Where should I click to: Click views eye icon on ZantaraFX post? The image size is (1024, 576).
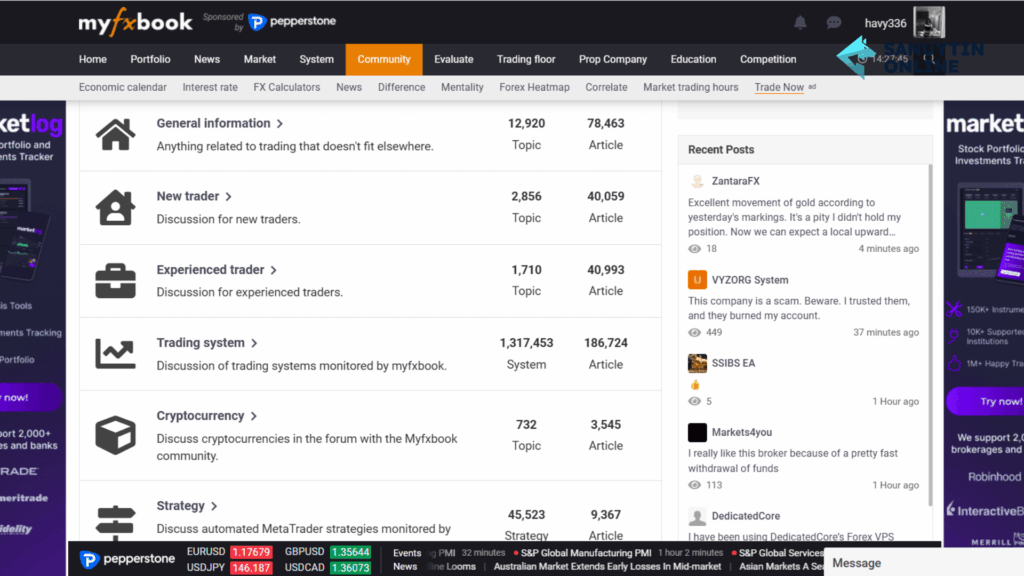coord(694,249)
